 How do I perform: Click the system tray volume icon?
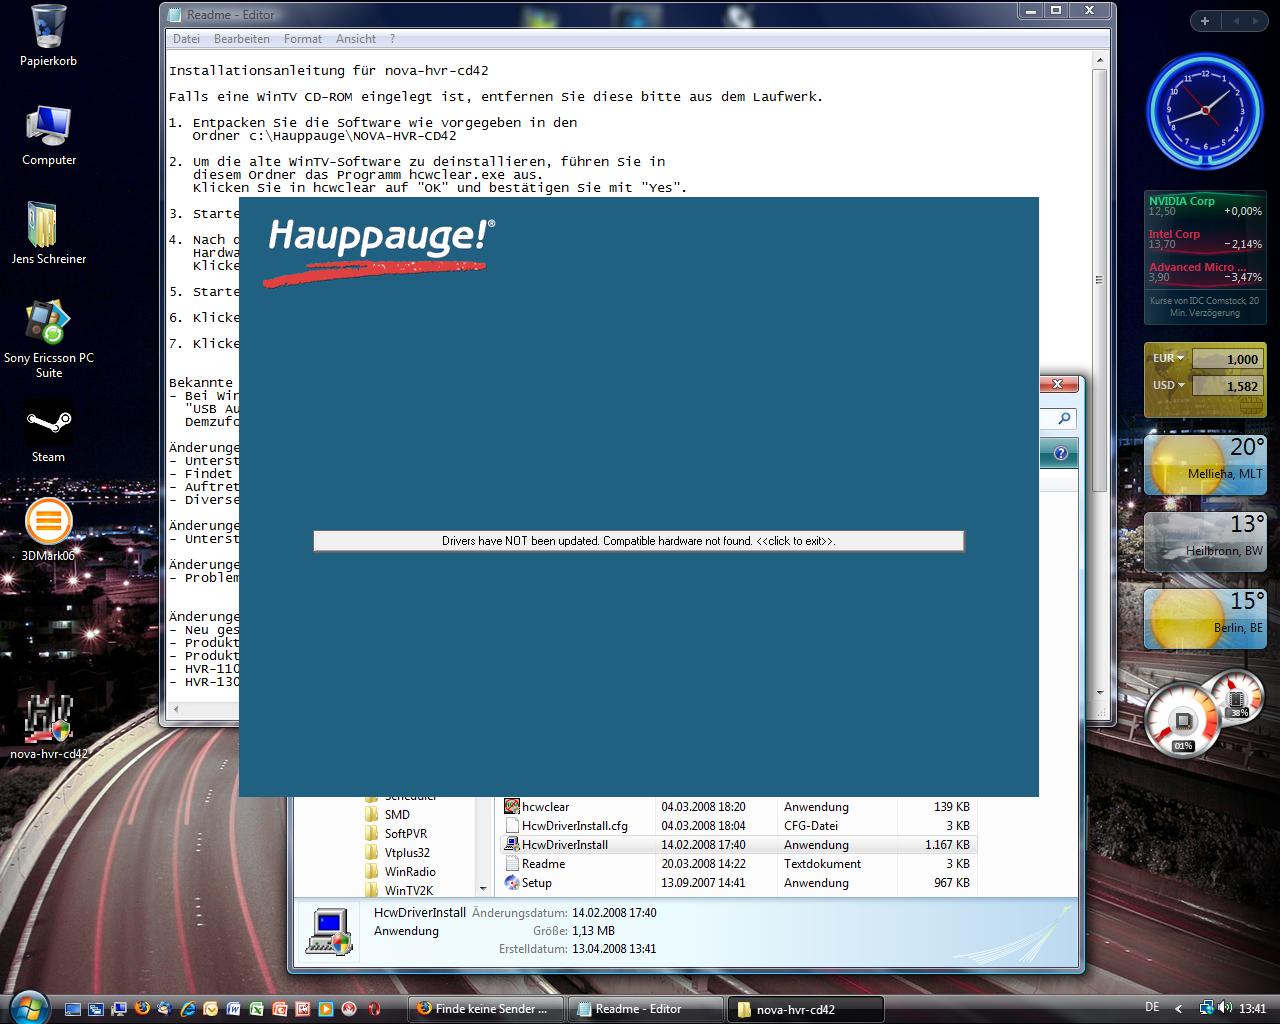click(x=1225, y=1008)
